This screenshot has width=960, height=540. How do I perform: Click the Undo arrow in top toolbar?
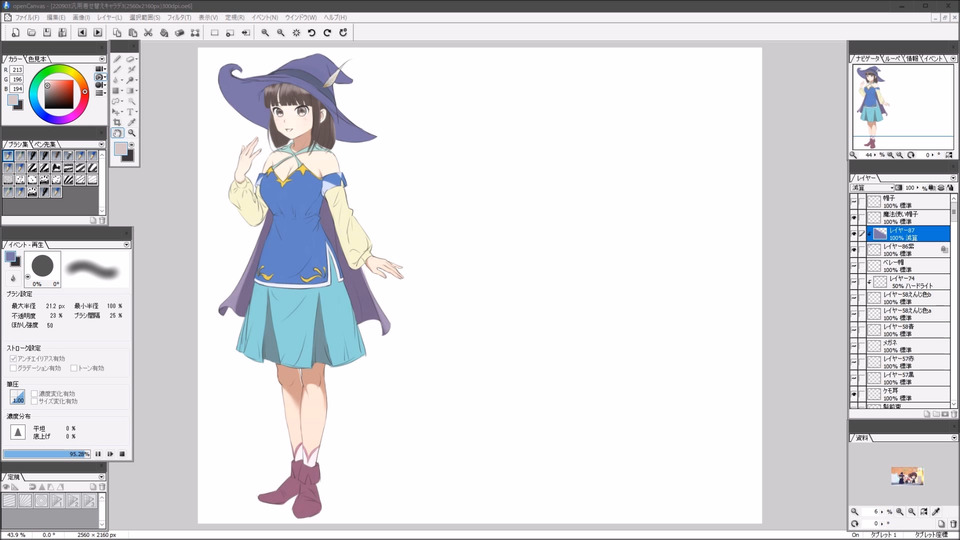pos(312,32)
